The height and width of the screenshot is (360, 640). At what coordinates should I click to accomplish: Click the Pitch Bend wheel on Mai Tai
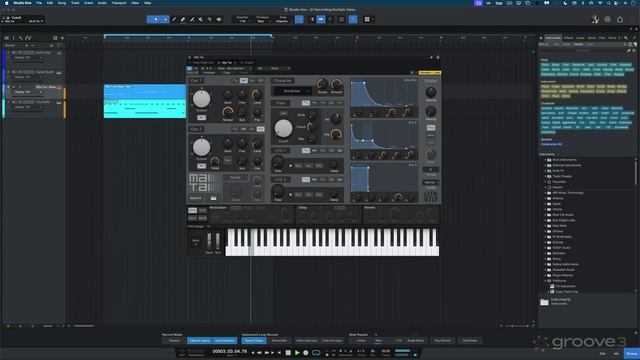pos(209,242)
